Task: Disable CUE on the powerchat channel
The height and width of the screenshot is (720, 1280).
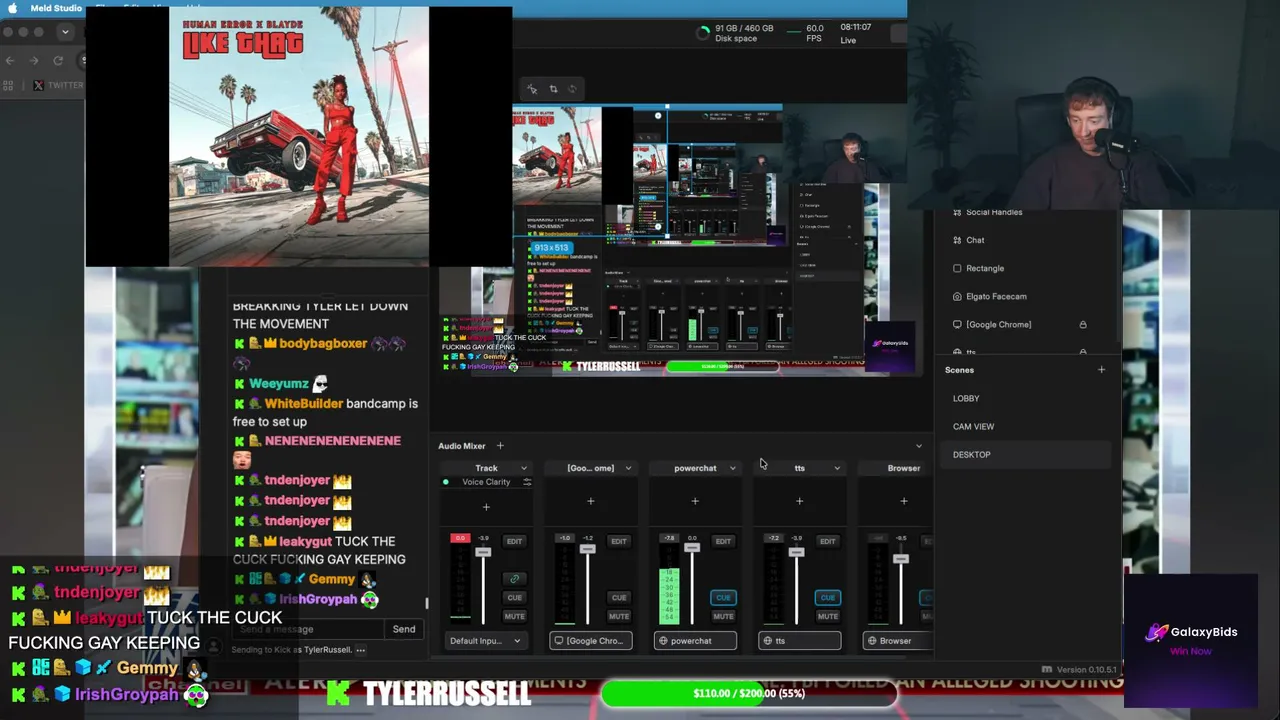Action: (723, 598)
